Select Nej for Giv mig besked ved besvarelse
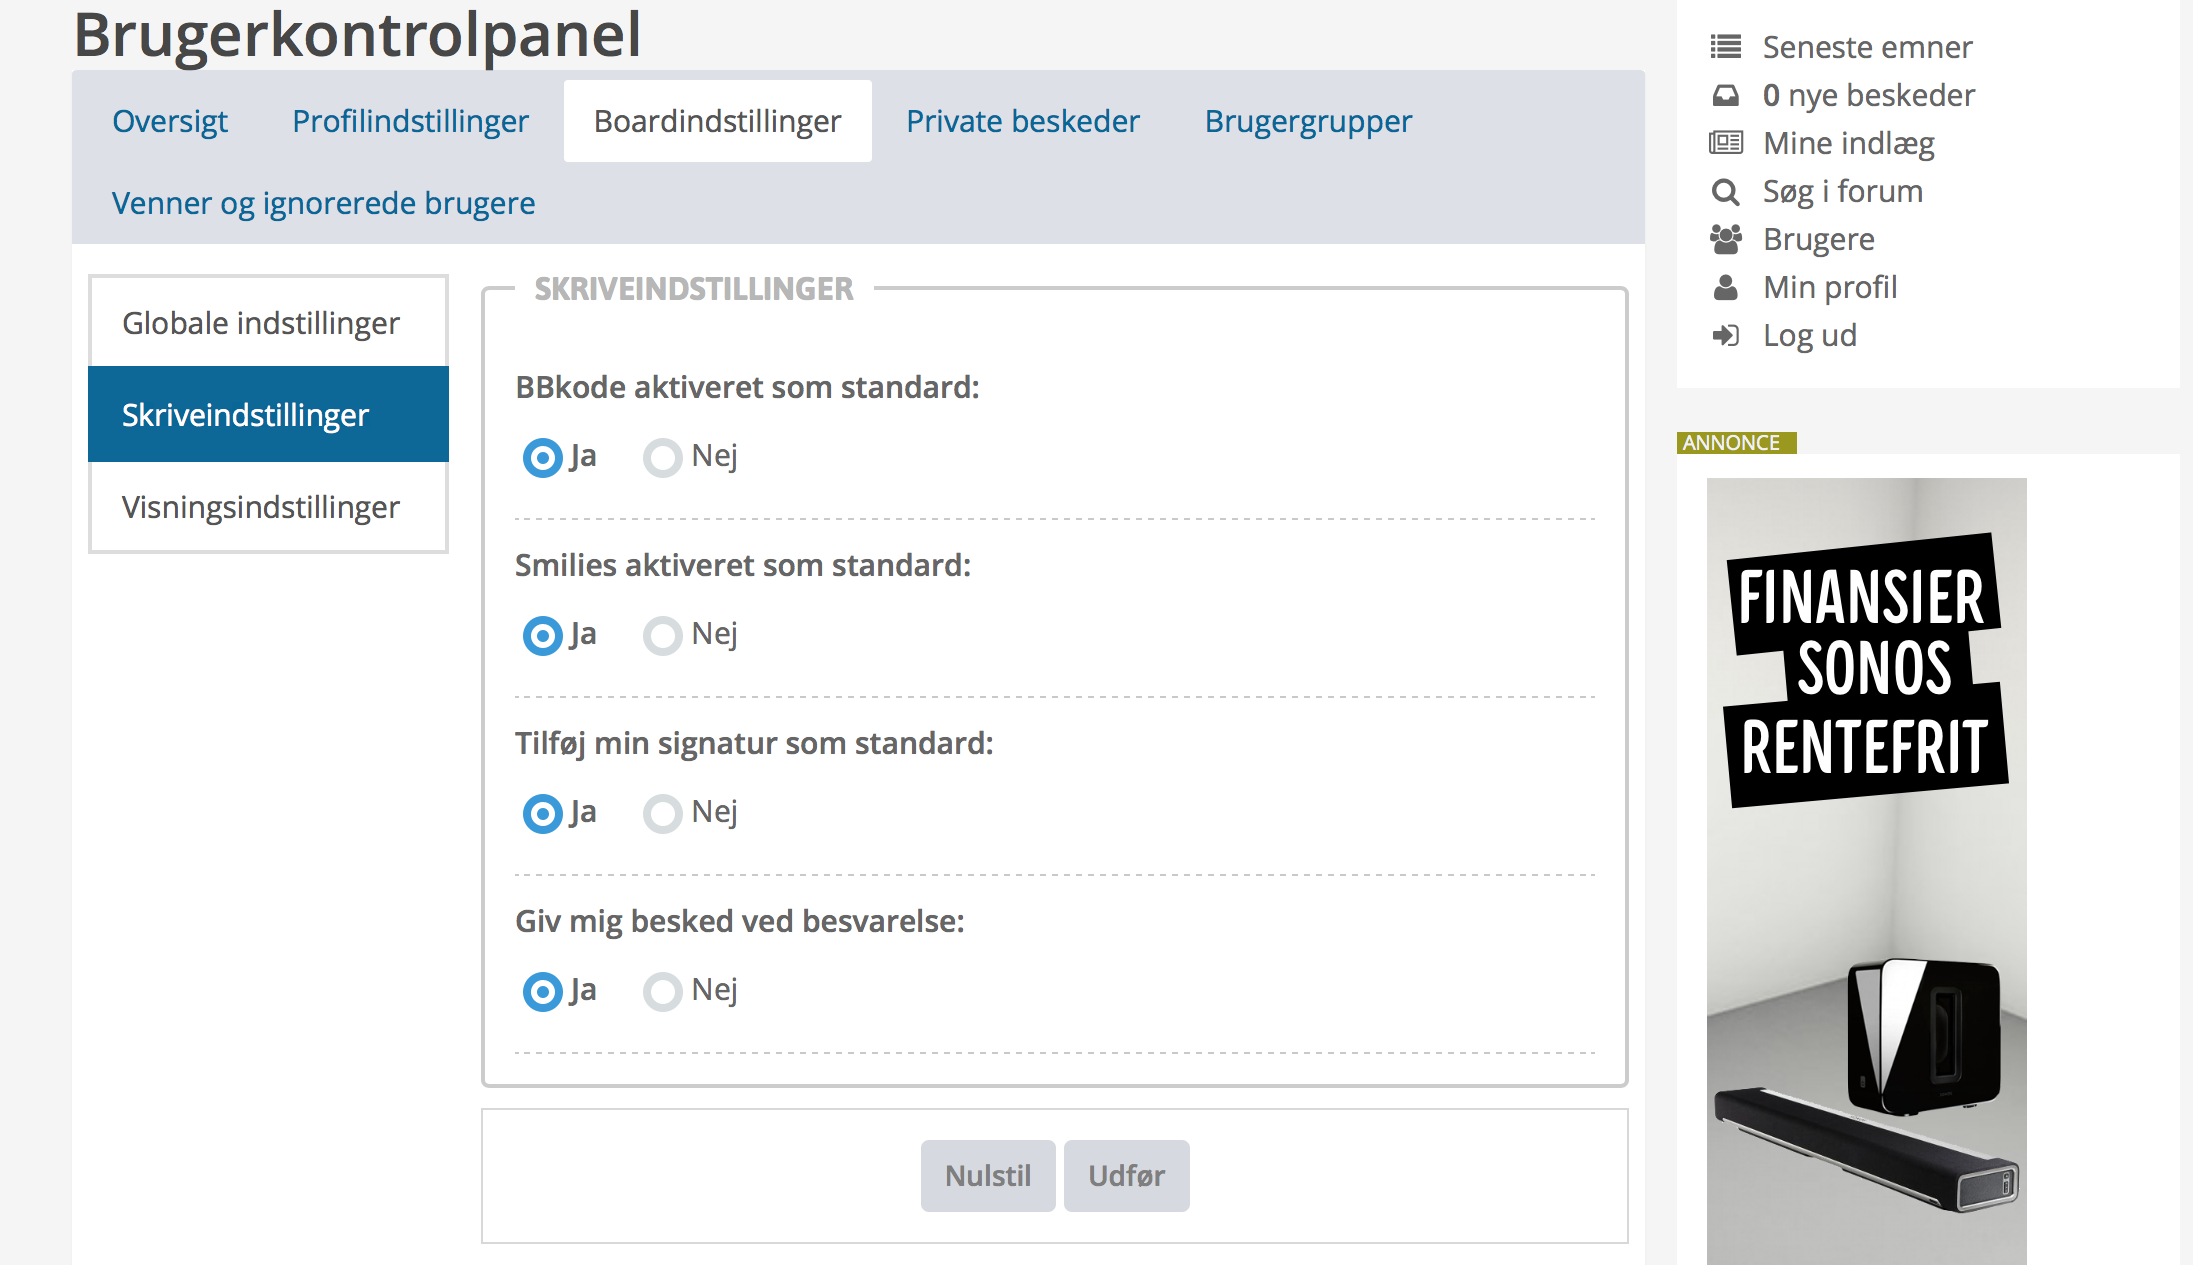The width and height of the screenshot is (2193, 1265). click(662, 992)
